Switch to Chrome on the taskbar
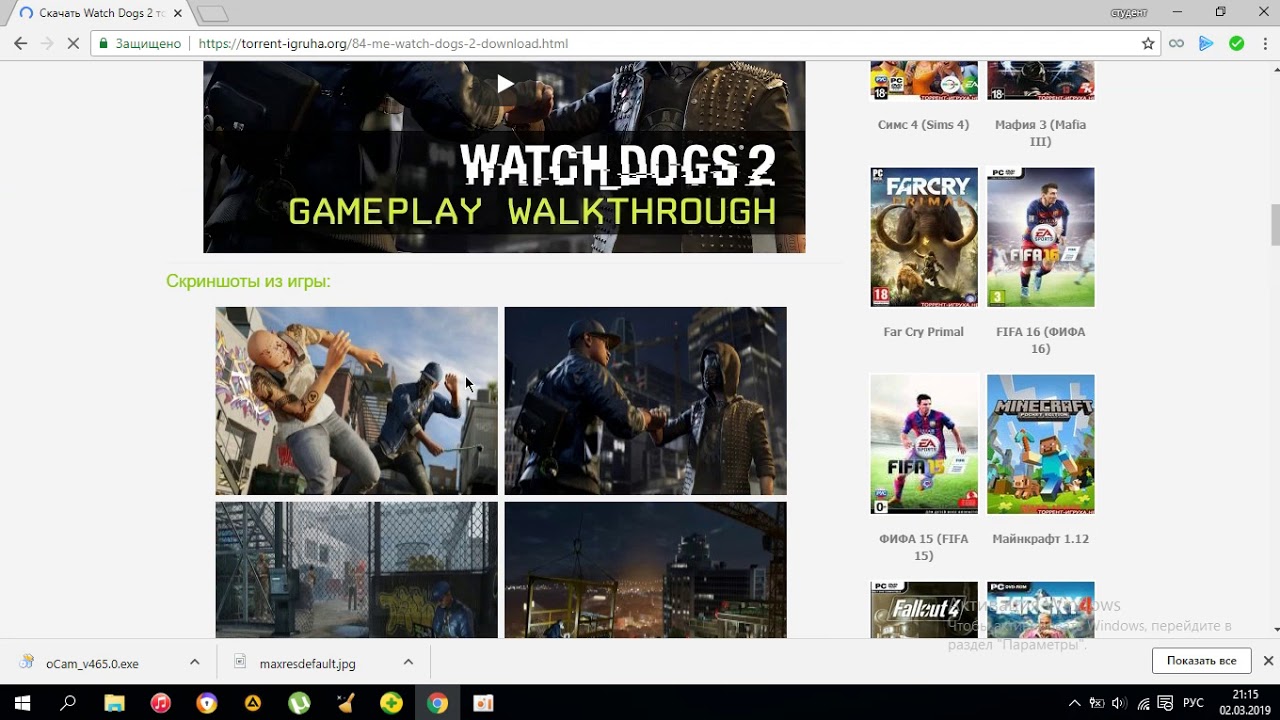This screenshot has width=1280, height=720. [x=437, y=703]
